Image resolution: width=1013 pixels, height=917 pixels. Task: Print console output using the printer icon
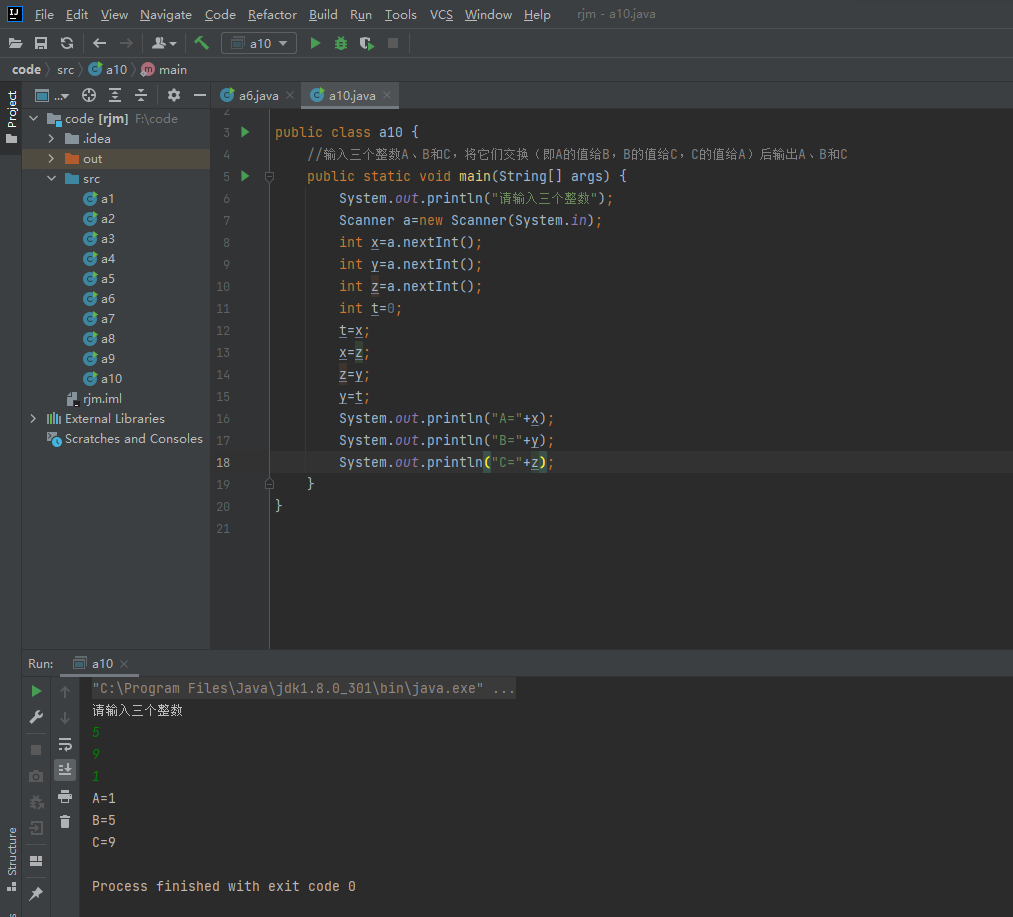65,796
